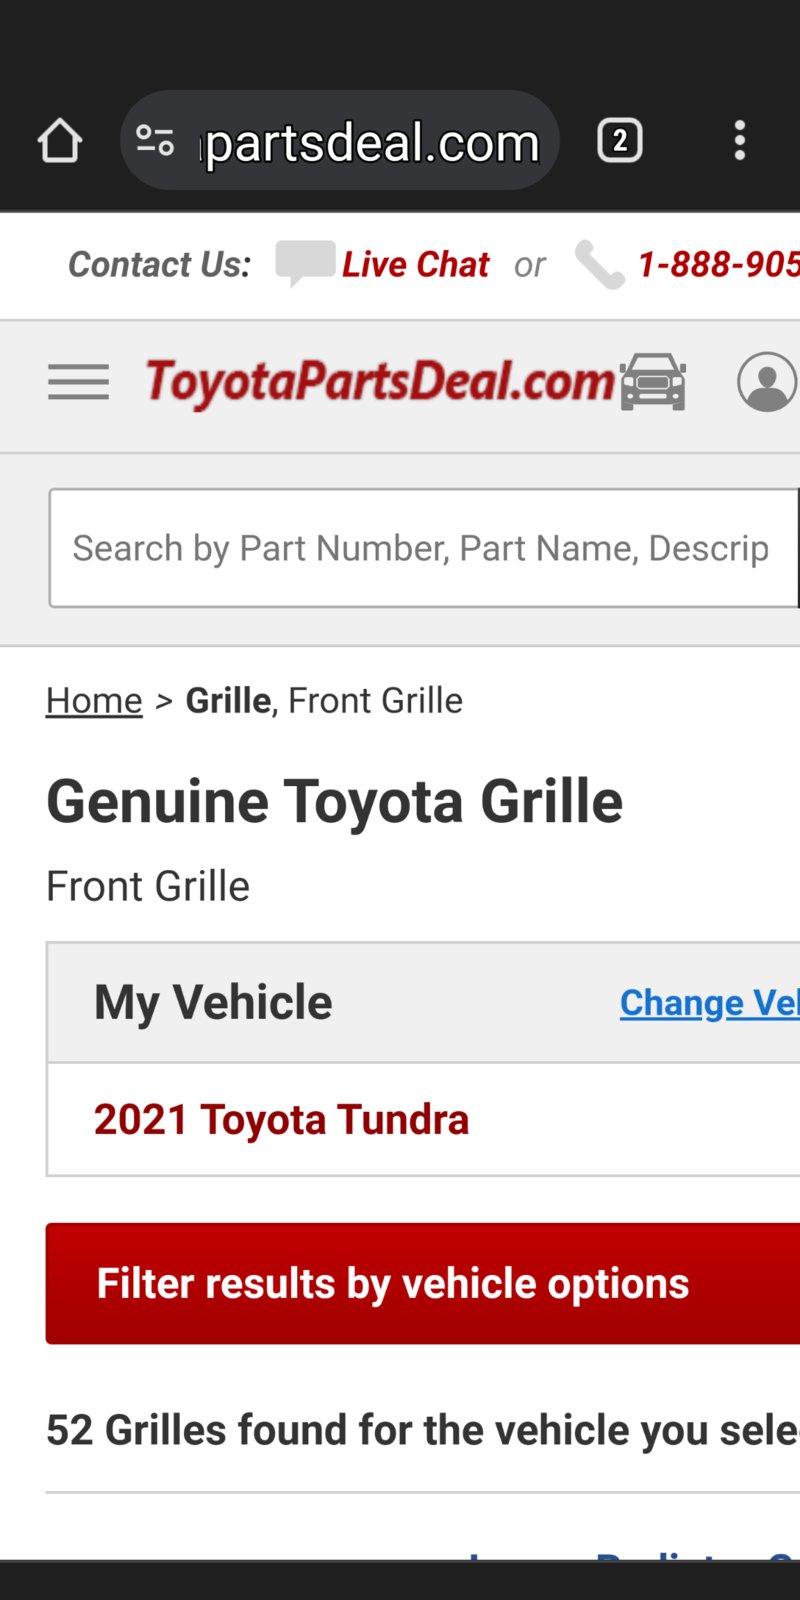Click the Change Vehicle link
800x1600 pixels.
click(x=710, y=1003)
